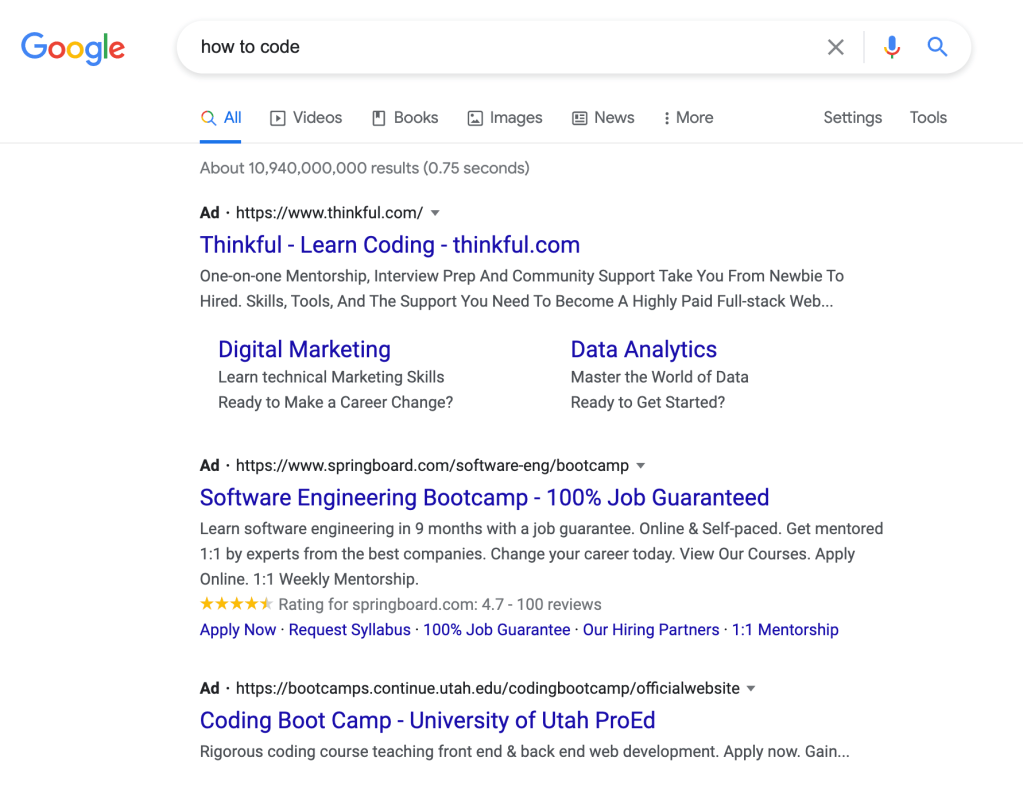The image size is (1023, 796).
Task: Open the Videos search tab
Action: click(306, 118)
